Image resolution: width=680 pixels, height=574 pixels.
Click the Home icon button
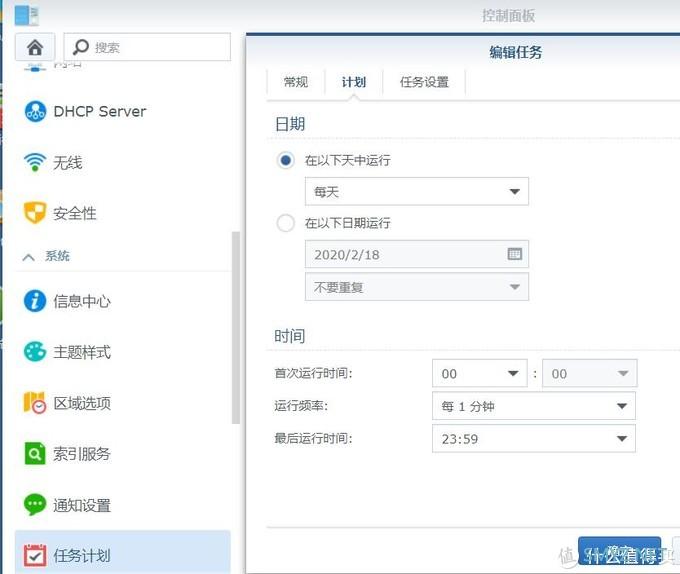click(35, 47)
